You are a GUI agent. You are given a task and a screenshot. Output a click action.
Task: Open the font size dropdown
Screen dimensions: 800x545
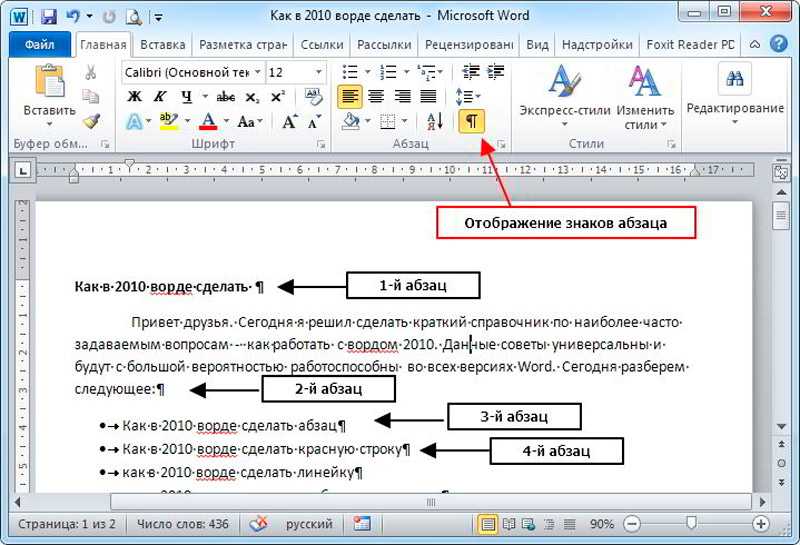(319, 72)
